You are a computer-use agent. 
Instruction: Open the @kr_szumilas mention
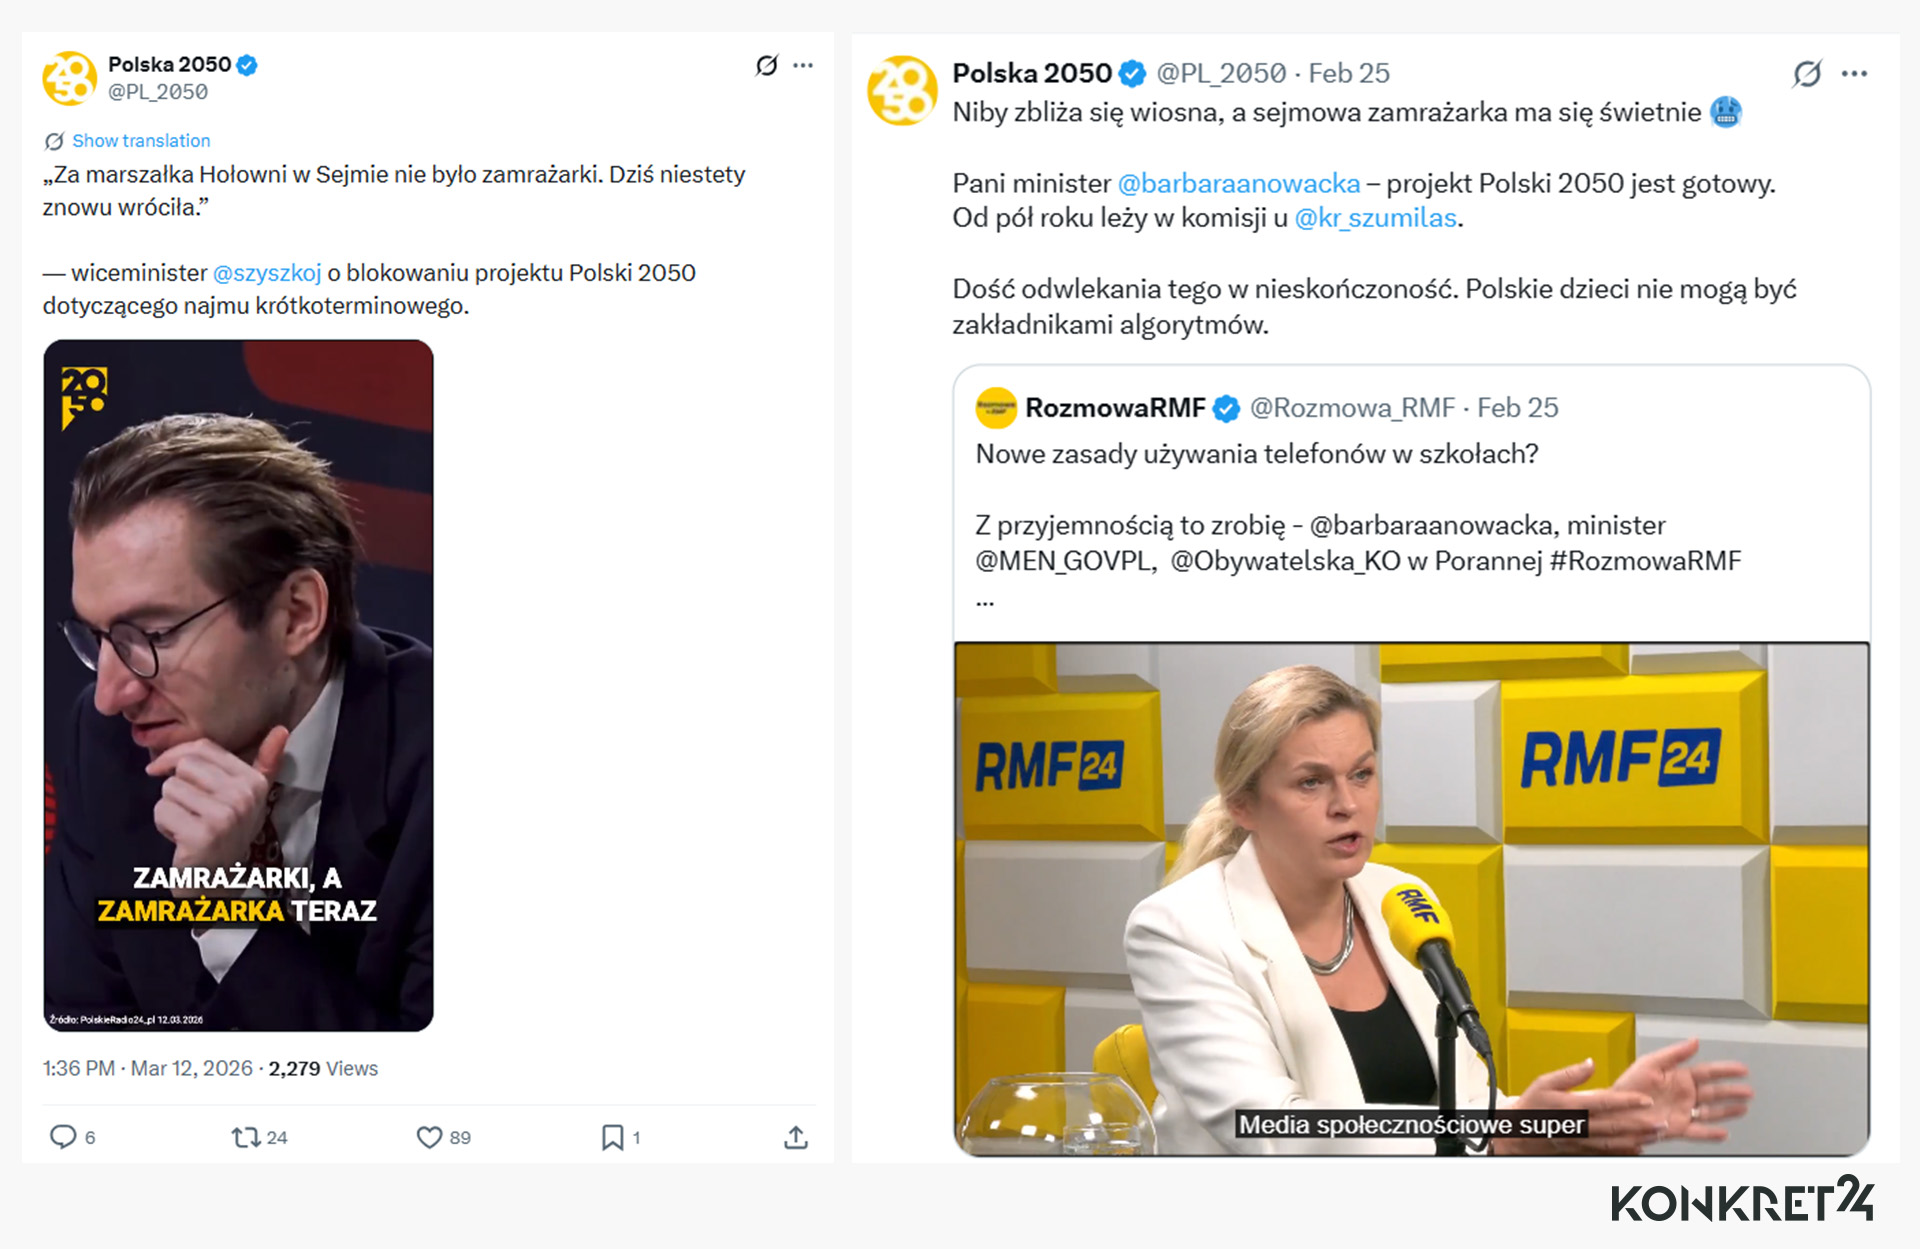[x=1375, y=218]
